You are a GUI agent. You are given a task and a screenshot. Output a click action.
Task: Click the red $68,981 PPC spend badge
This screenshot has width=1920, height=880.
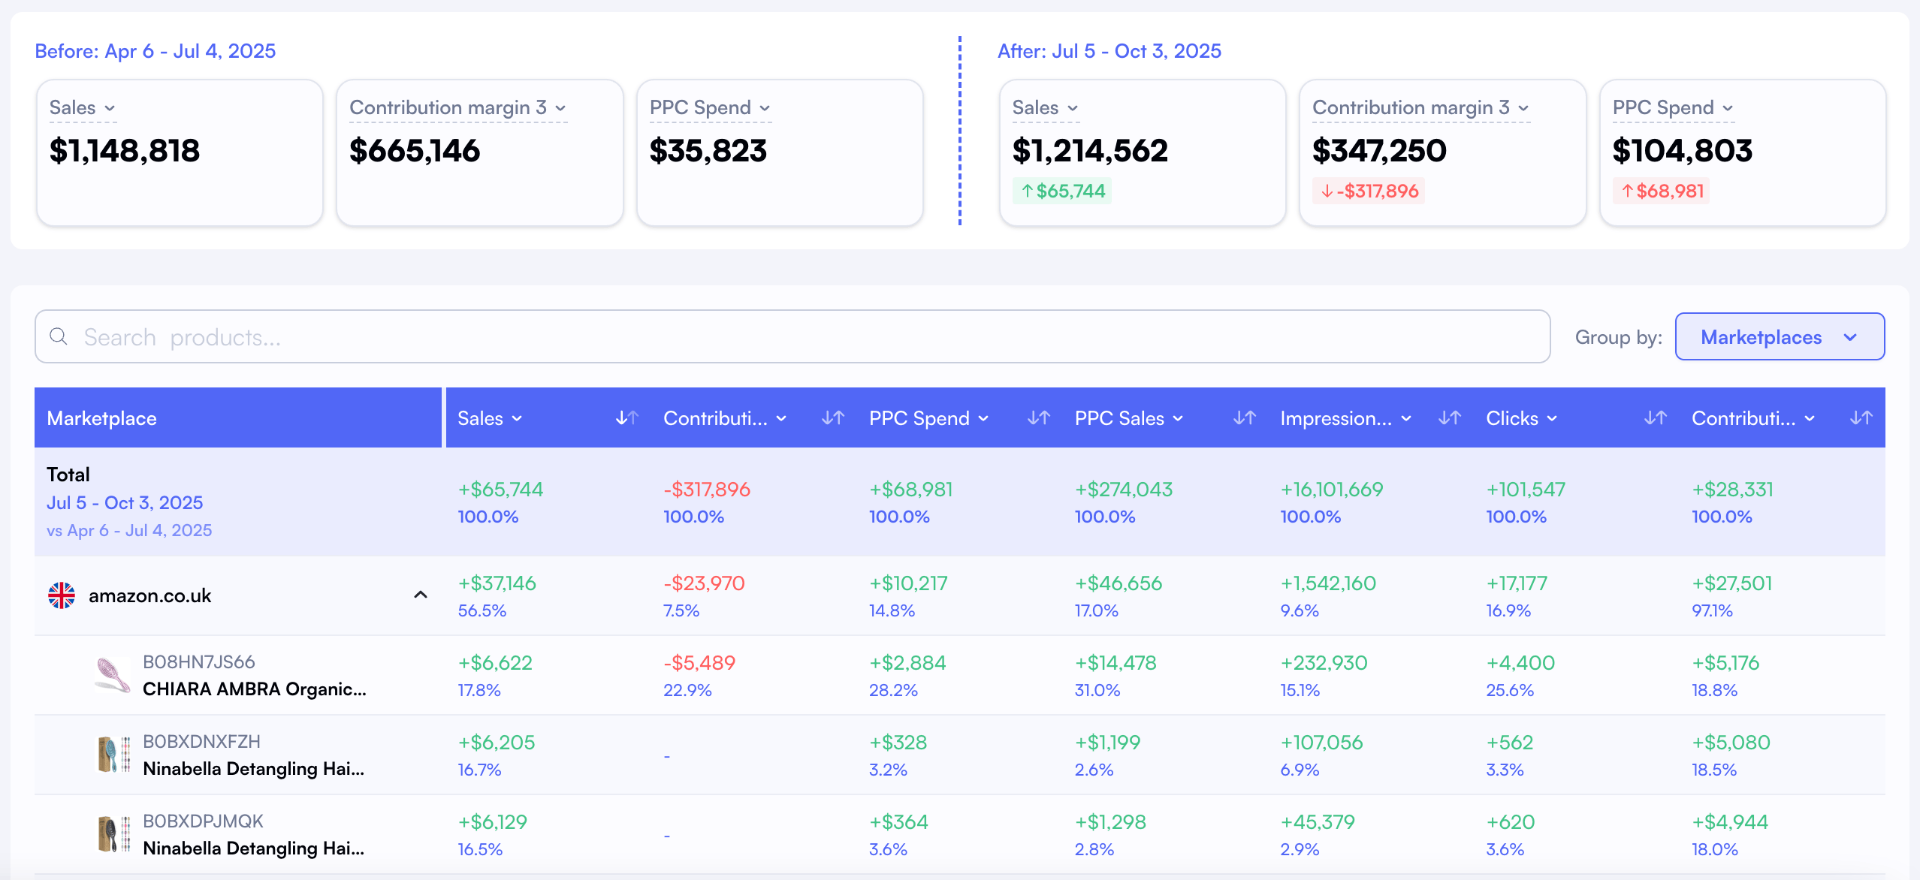(1662, 191)
